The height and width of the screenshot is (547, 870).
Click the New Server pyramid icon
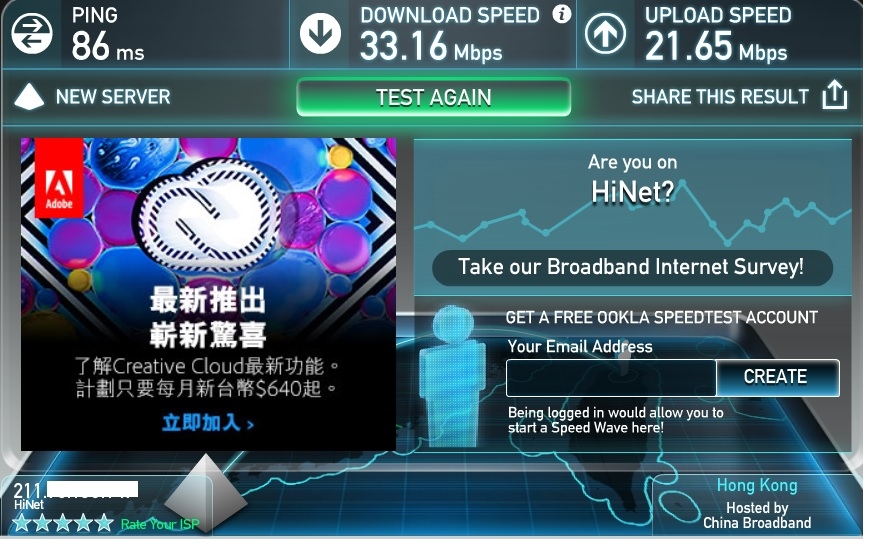[x=29, y=96]
